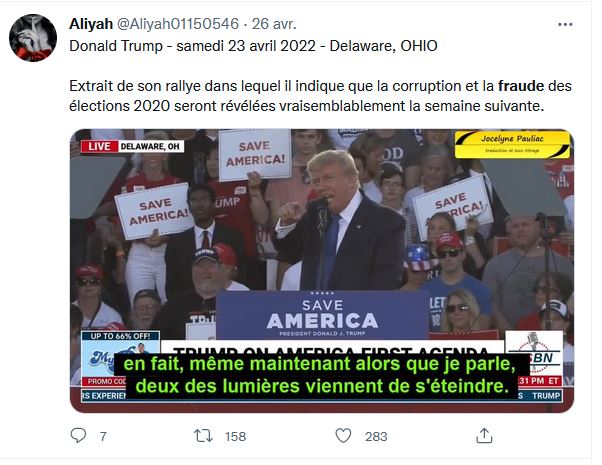Viewport: 602px width, 465px height.
Task: Click the like count 283
Action: pyautogui.click(x=376, y=437)
